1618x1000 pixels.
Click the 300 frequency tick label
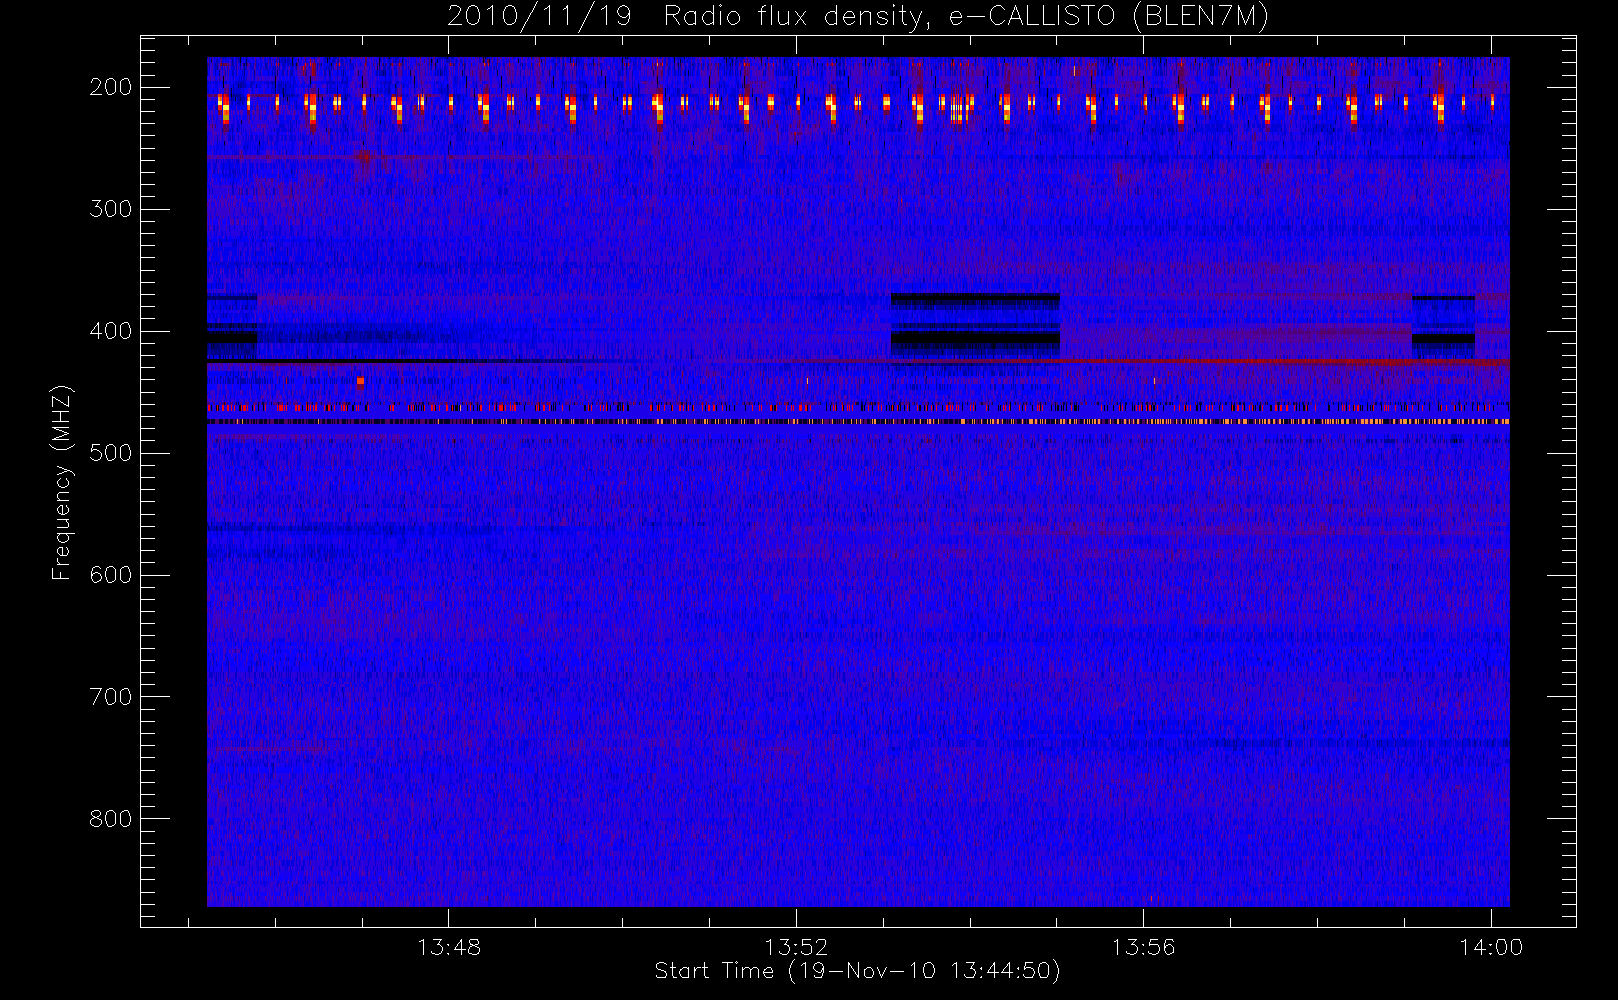pyautogui.click(x=111, y=209)
